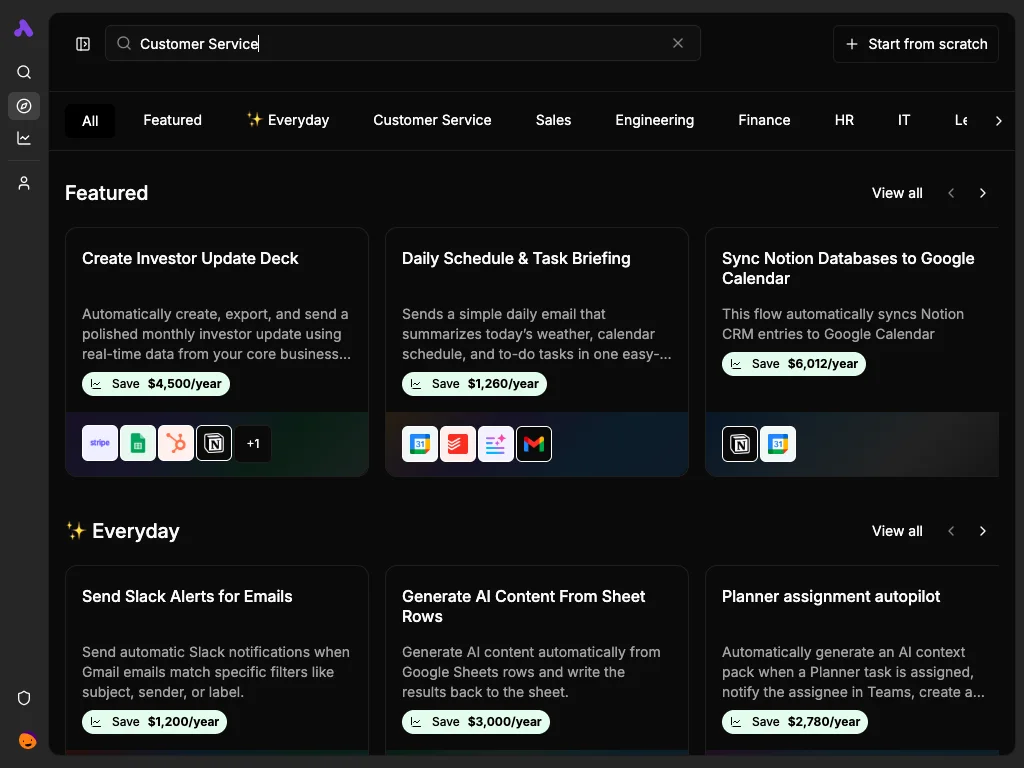Screen dimensions: 1024x768
Task: Go to previous Featured templates page
Action: [951, 193]
